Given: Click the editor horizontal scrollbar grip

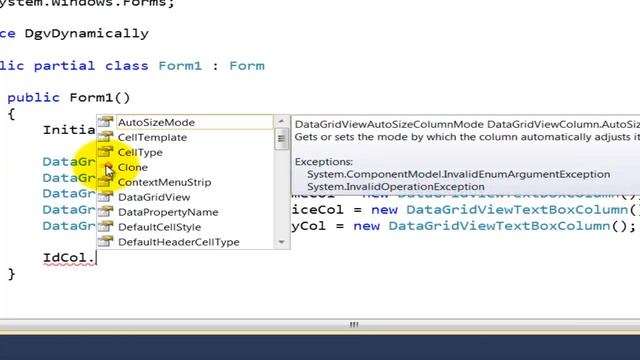Looking at the screenshot, I should coord(354,324).
